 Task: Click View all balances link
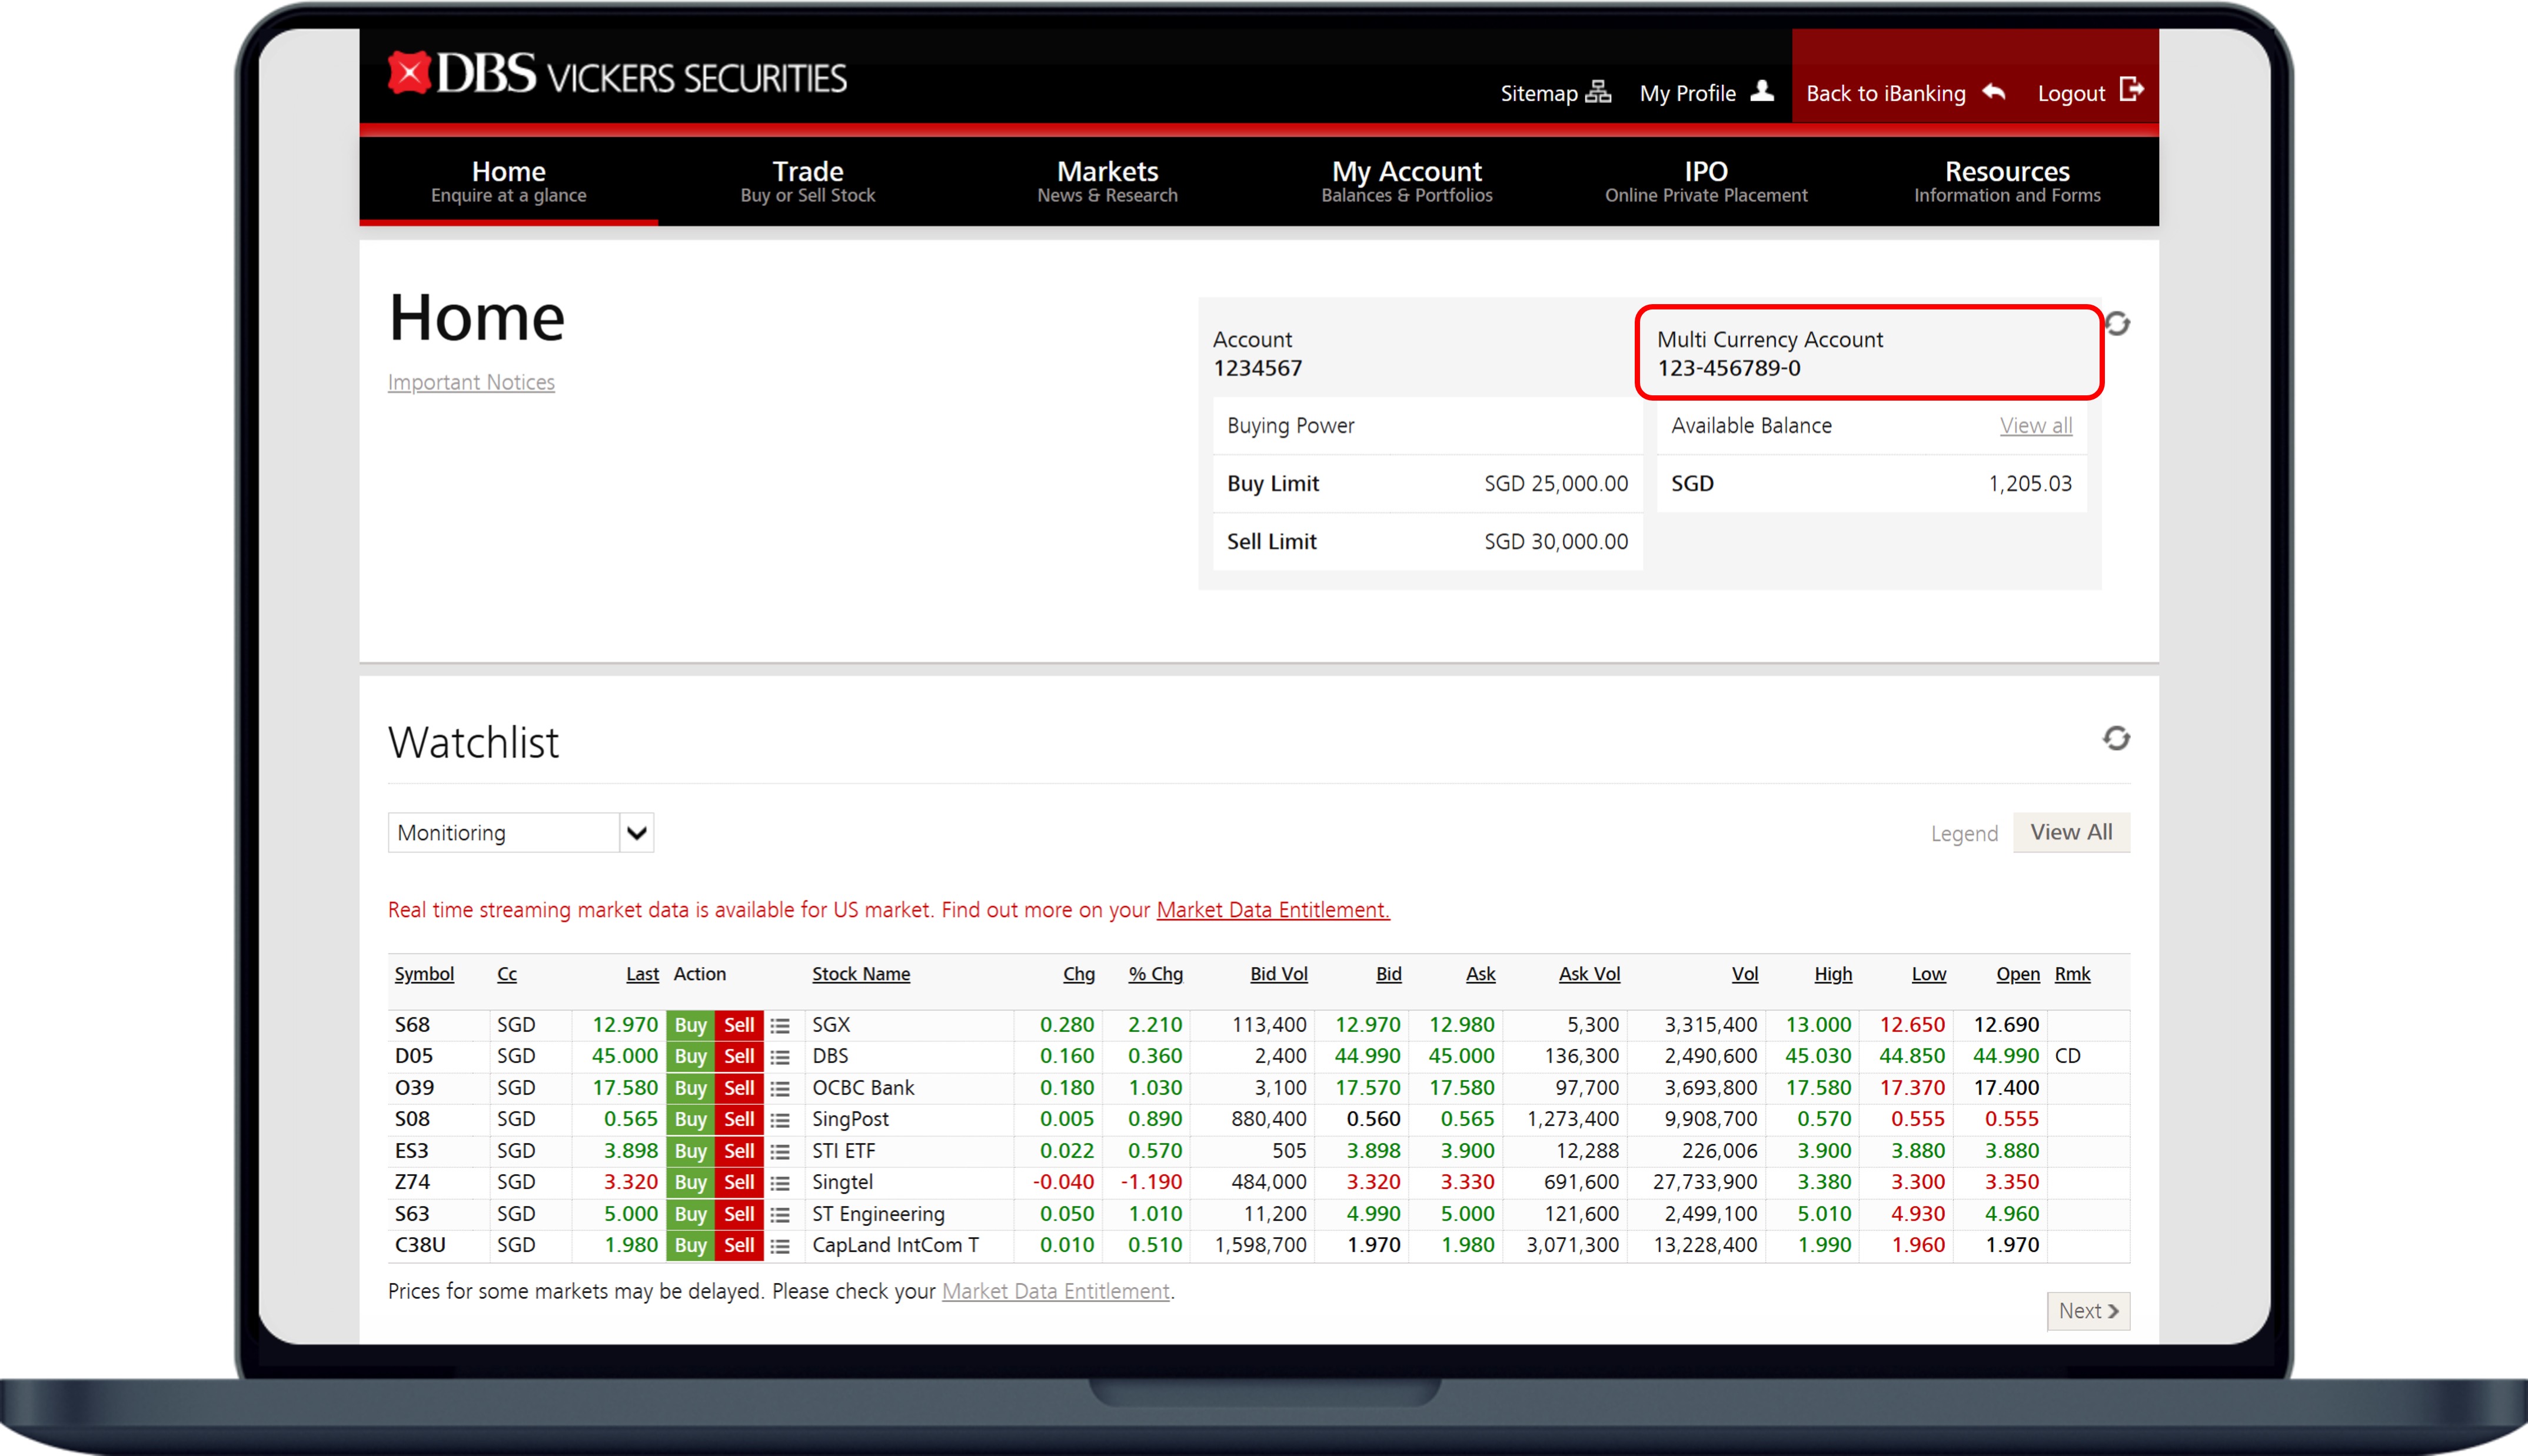[x=2035, y=426]
